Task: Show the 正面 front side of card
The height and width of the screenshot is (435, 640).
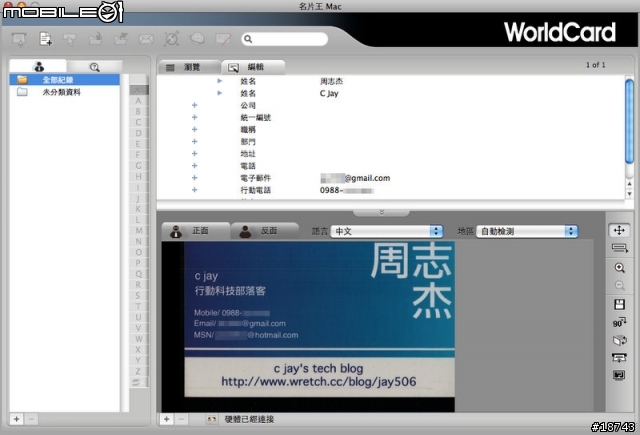Action: pos(196,231)
